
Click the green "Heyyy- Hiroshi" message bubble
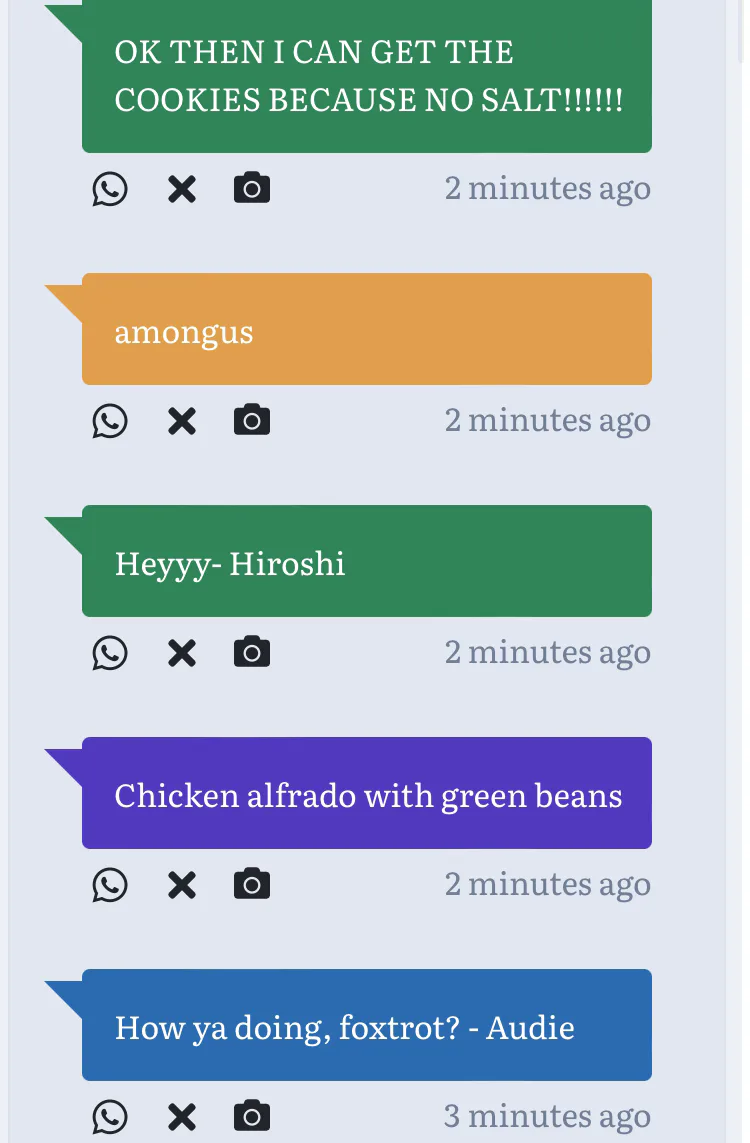pos(366,561)
